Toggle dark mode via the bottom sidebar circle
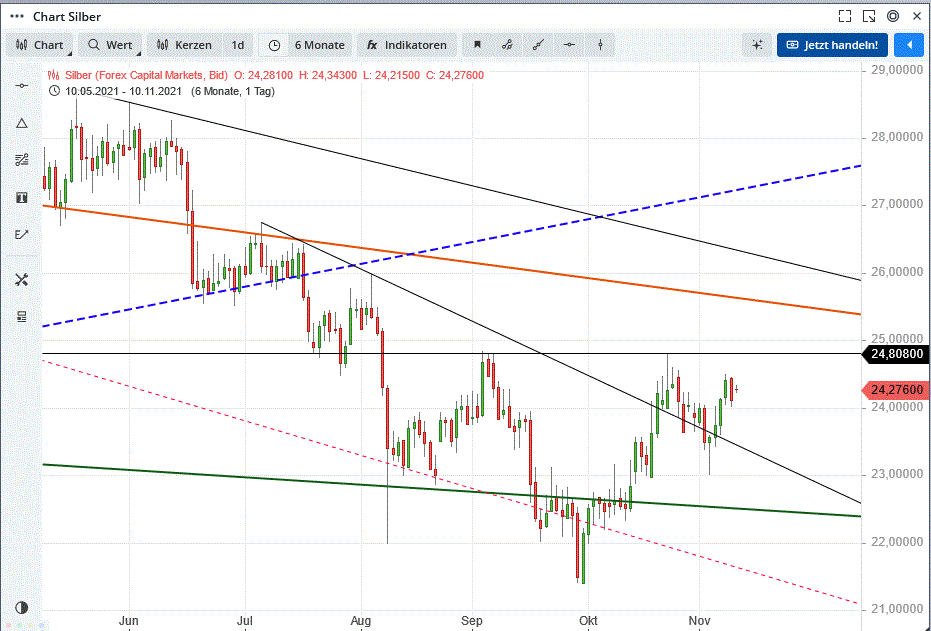The width and height of the screenshot is (931, 631). click(21, 607)
